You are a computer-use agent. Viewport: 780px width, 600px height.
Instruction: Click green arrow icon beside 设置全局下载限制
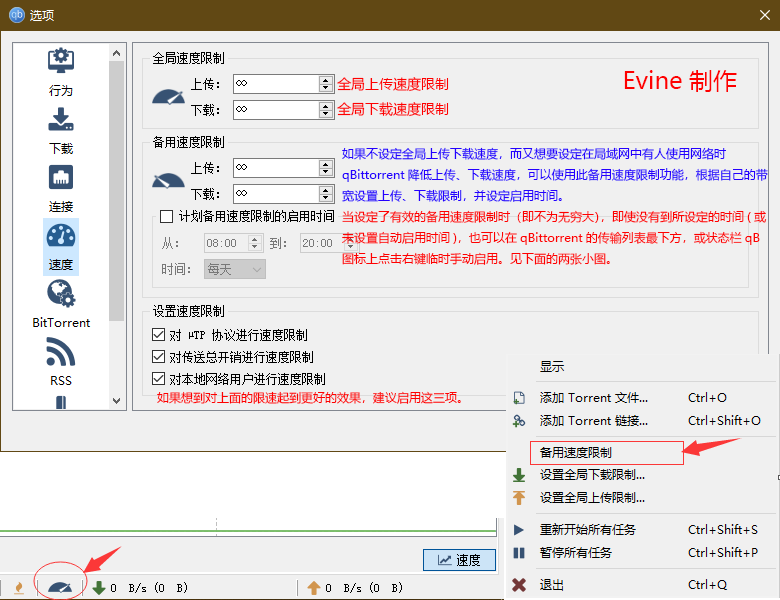519,475
